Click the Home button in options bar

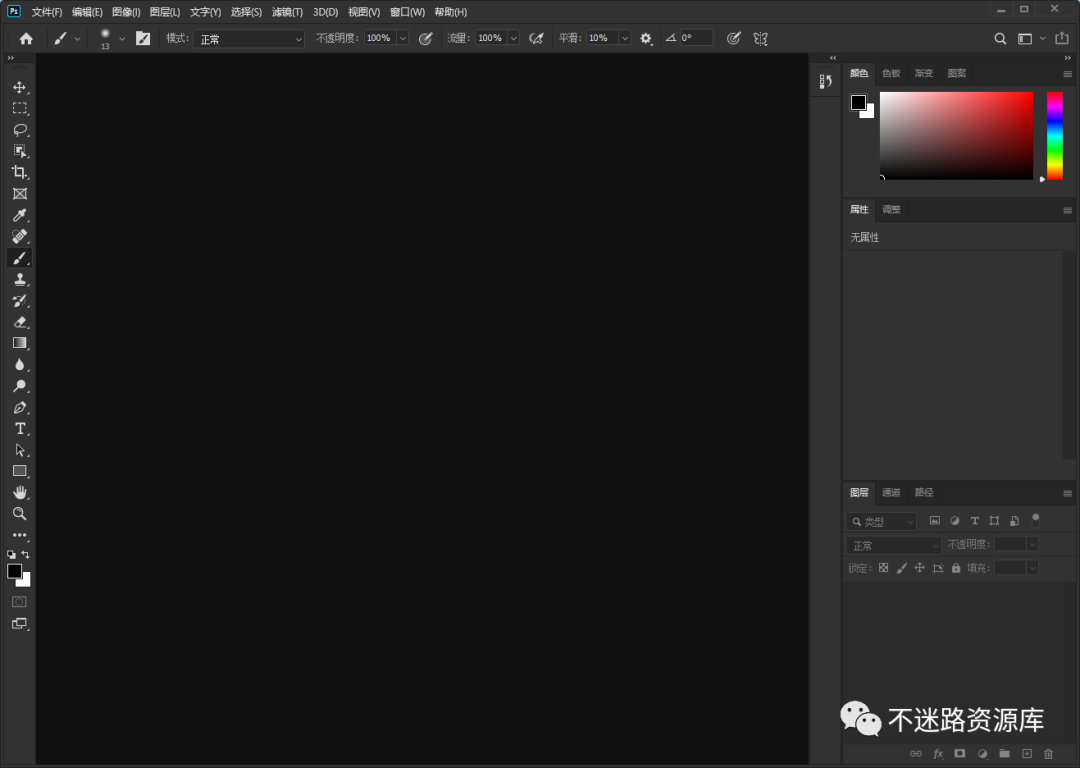point(26,38)
